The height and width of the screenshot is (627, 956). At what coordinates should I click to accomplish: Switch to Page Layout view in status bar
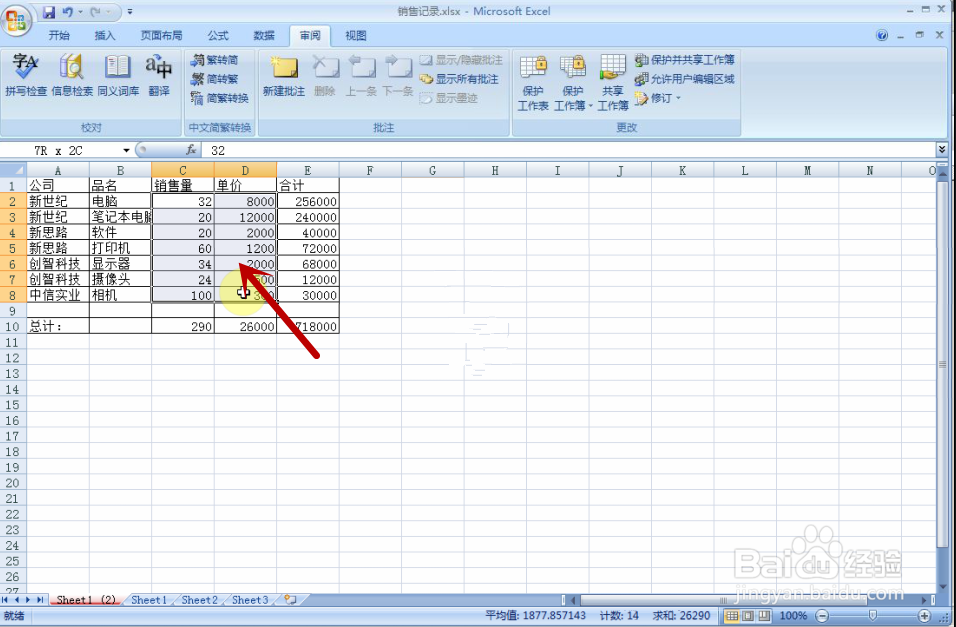748,615
